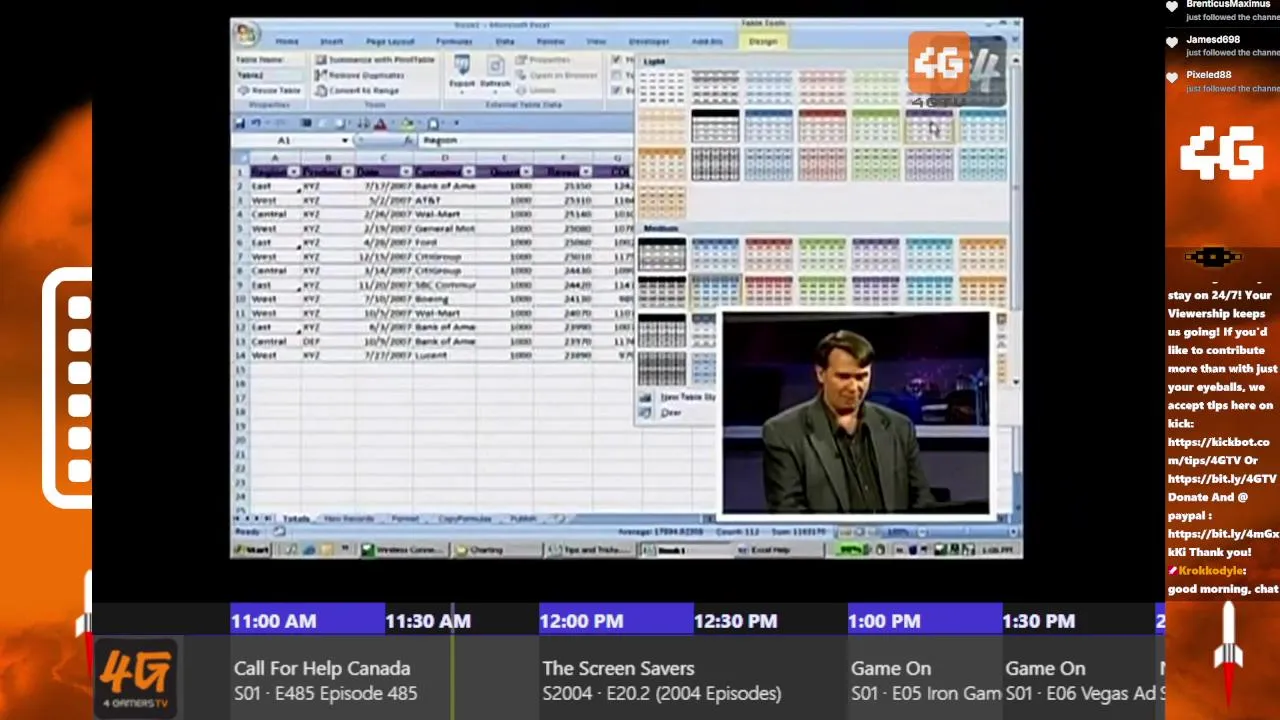Switch to the Insert ribbon tab
The height and width of the screenshot is (720, 1280).
click(331, 41)
